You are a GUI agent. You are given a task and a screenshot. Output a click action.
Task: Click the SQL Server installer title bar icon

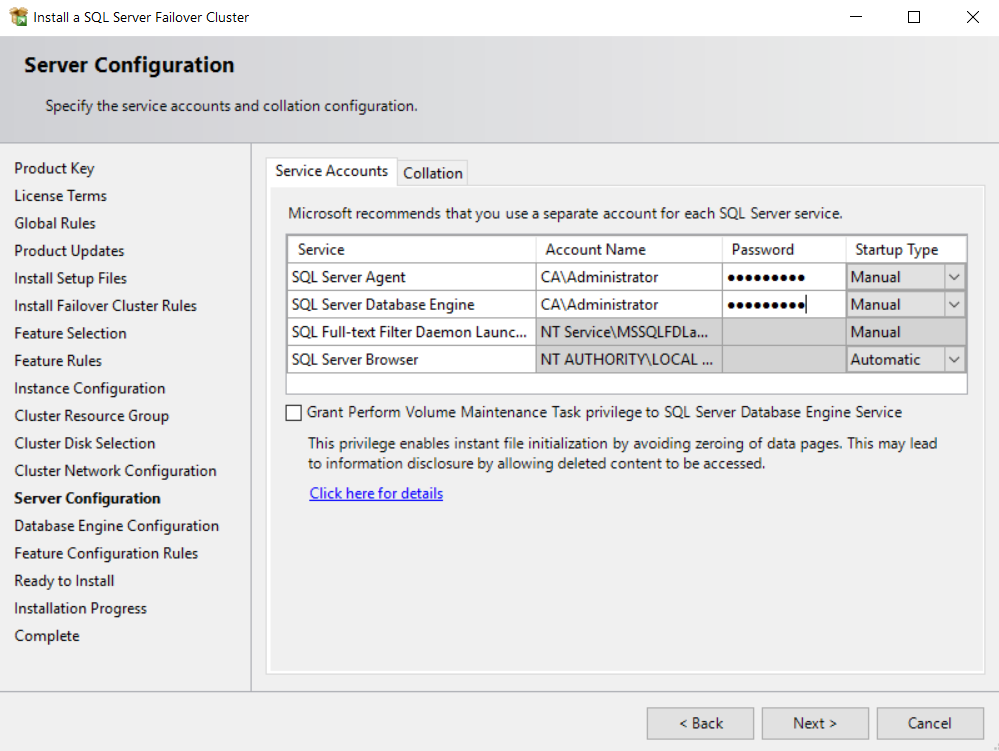(x=18, y=17)
